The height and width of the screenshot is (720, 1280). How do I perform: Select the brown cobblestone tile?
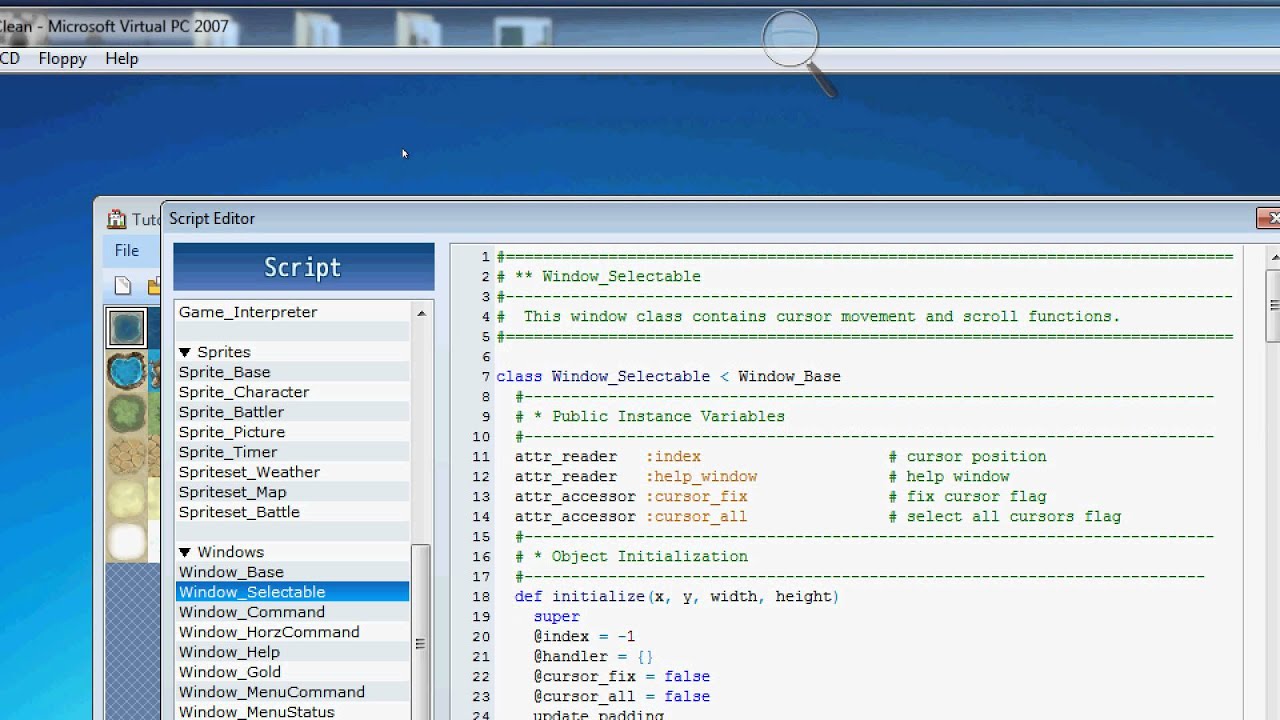click(x=127, y=457)
